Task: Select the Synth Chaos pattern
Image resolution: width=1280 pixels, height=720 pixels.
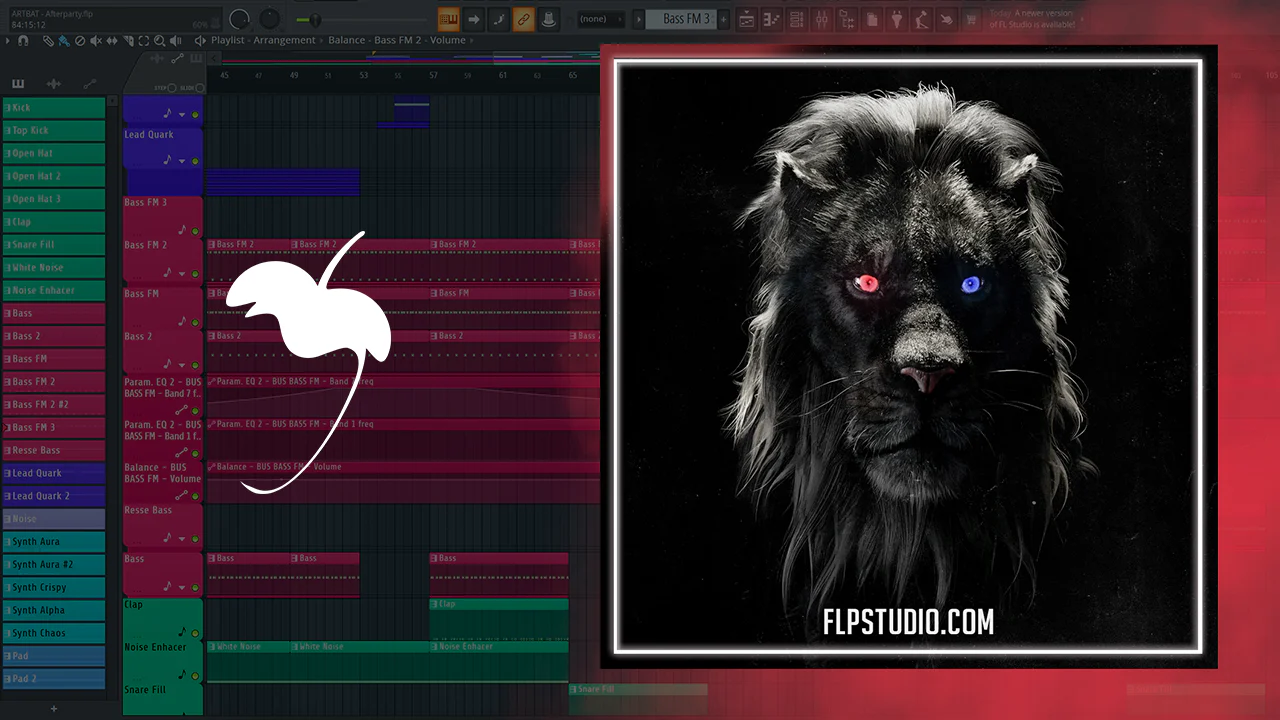Action: (x=54, y=633)
